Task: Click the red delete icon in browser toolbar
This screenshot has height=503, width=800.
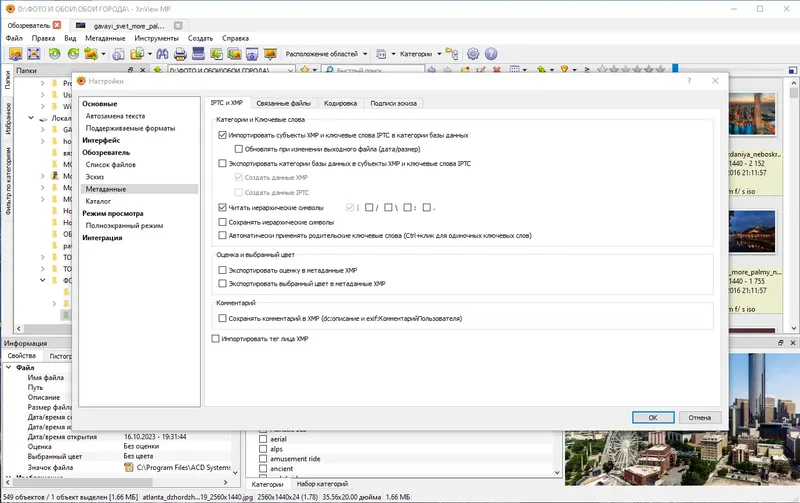Action: tap(497, 70)
